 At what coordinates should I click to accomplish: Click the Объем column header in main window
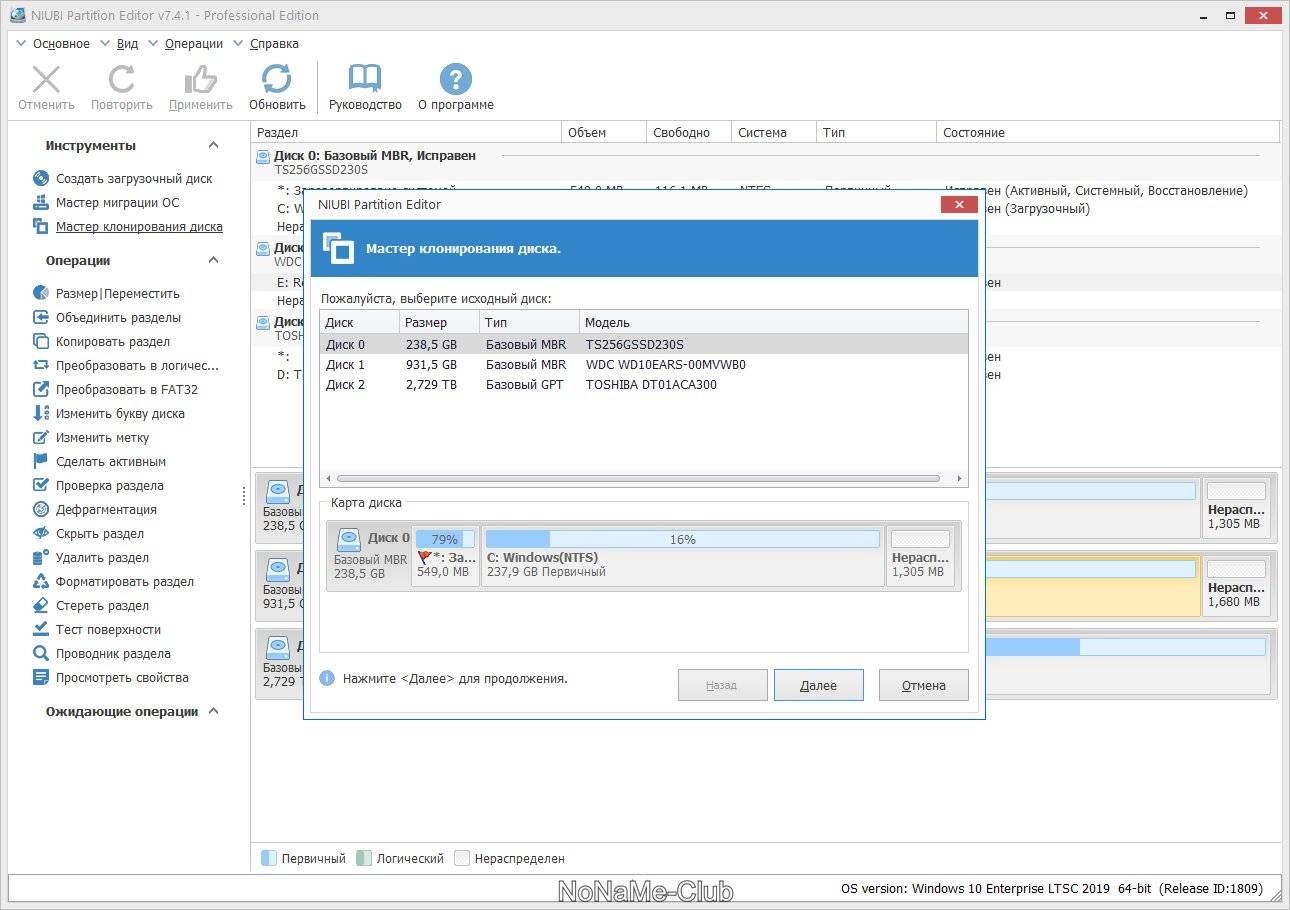click(604, 132)
